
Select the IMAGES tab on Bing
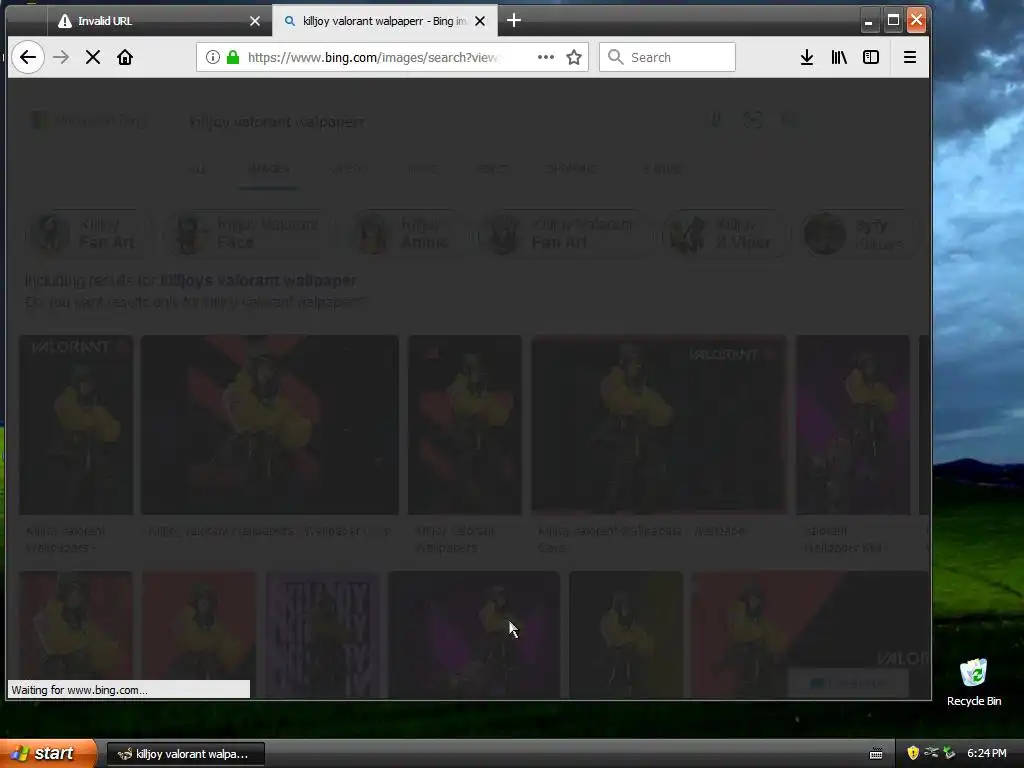tap(268, 169)
